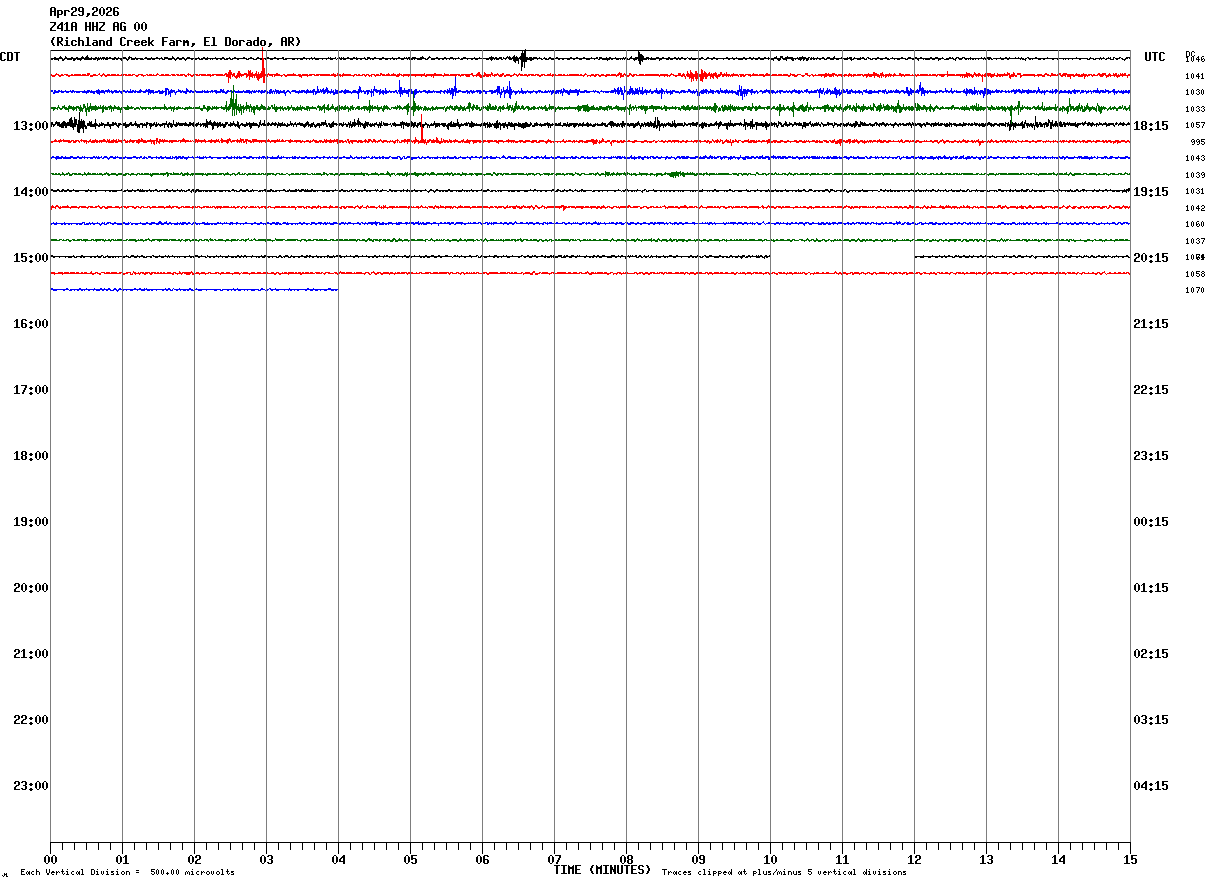1210x886 pixels.
Task: Click the '10' minute tick label
Action: click(770, 859)
